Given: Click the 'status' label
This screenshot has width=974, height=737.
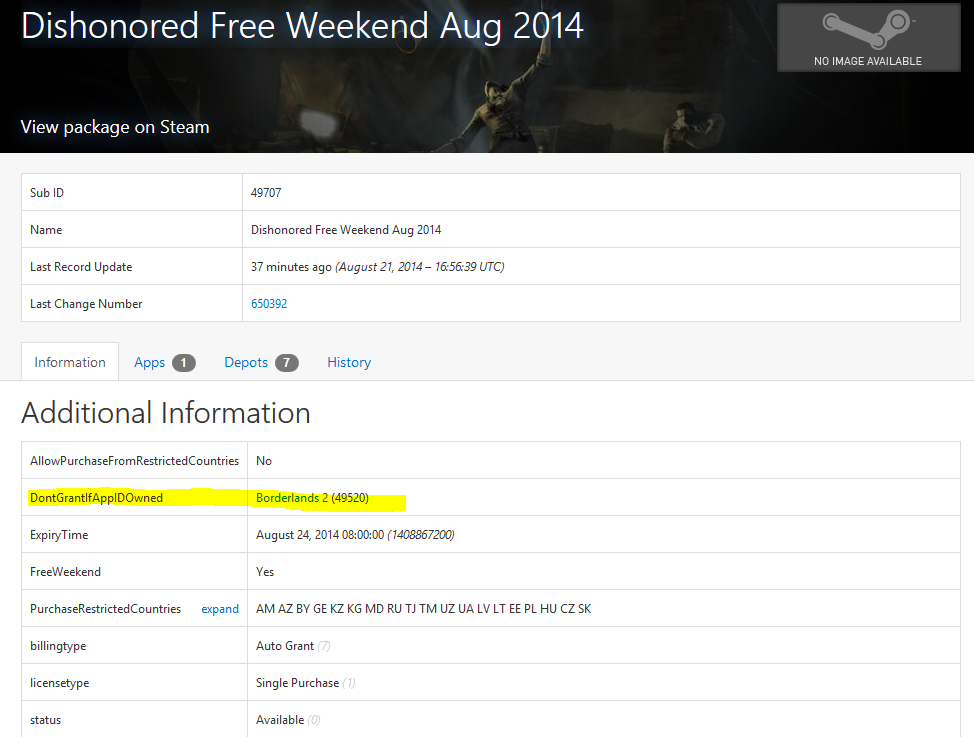Looking at the screenshot, I should pos(45,720).
